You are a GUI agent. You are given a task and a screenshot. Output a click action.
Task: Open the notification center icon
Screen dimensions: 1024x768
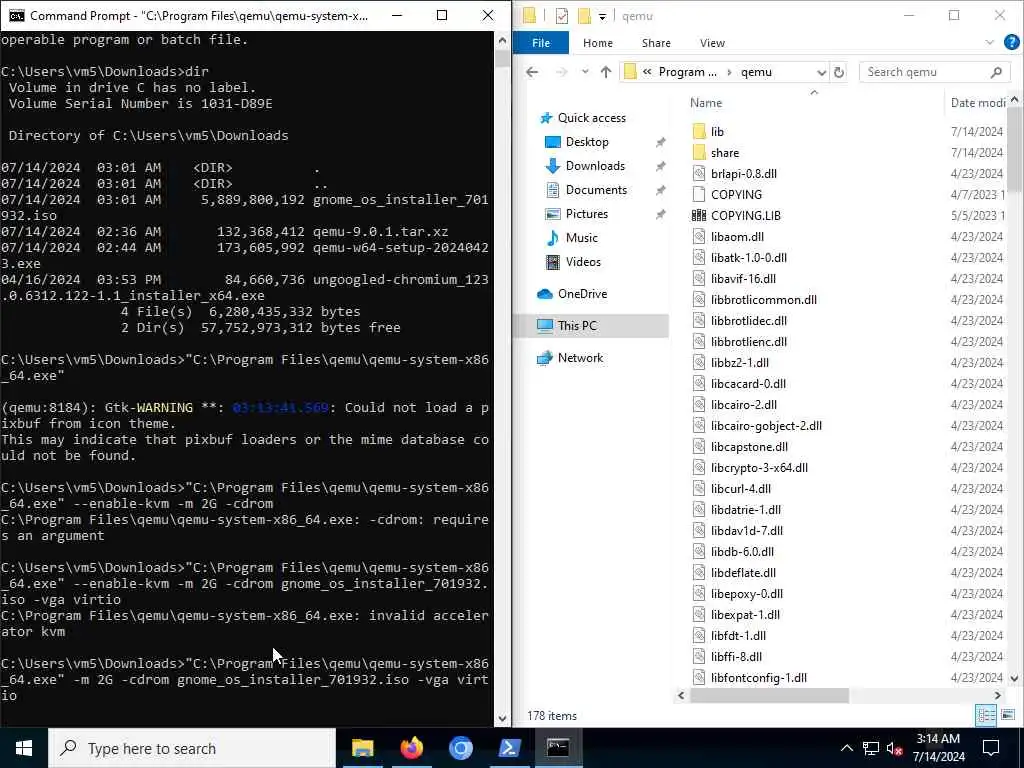pos(991,748)
